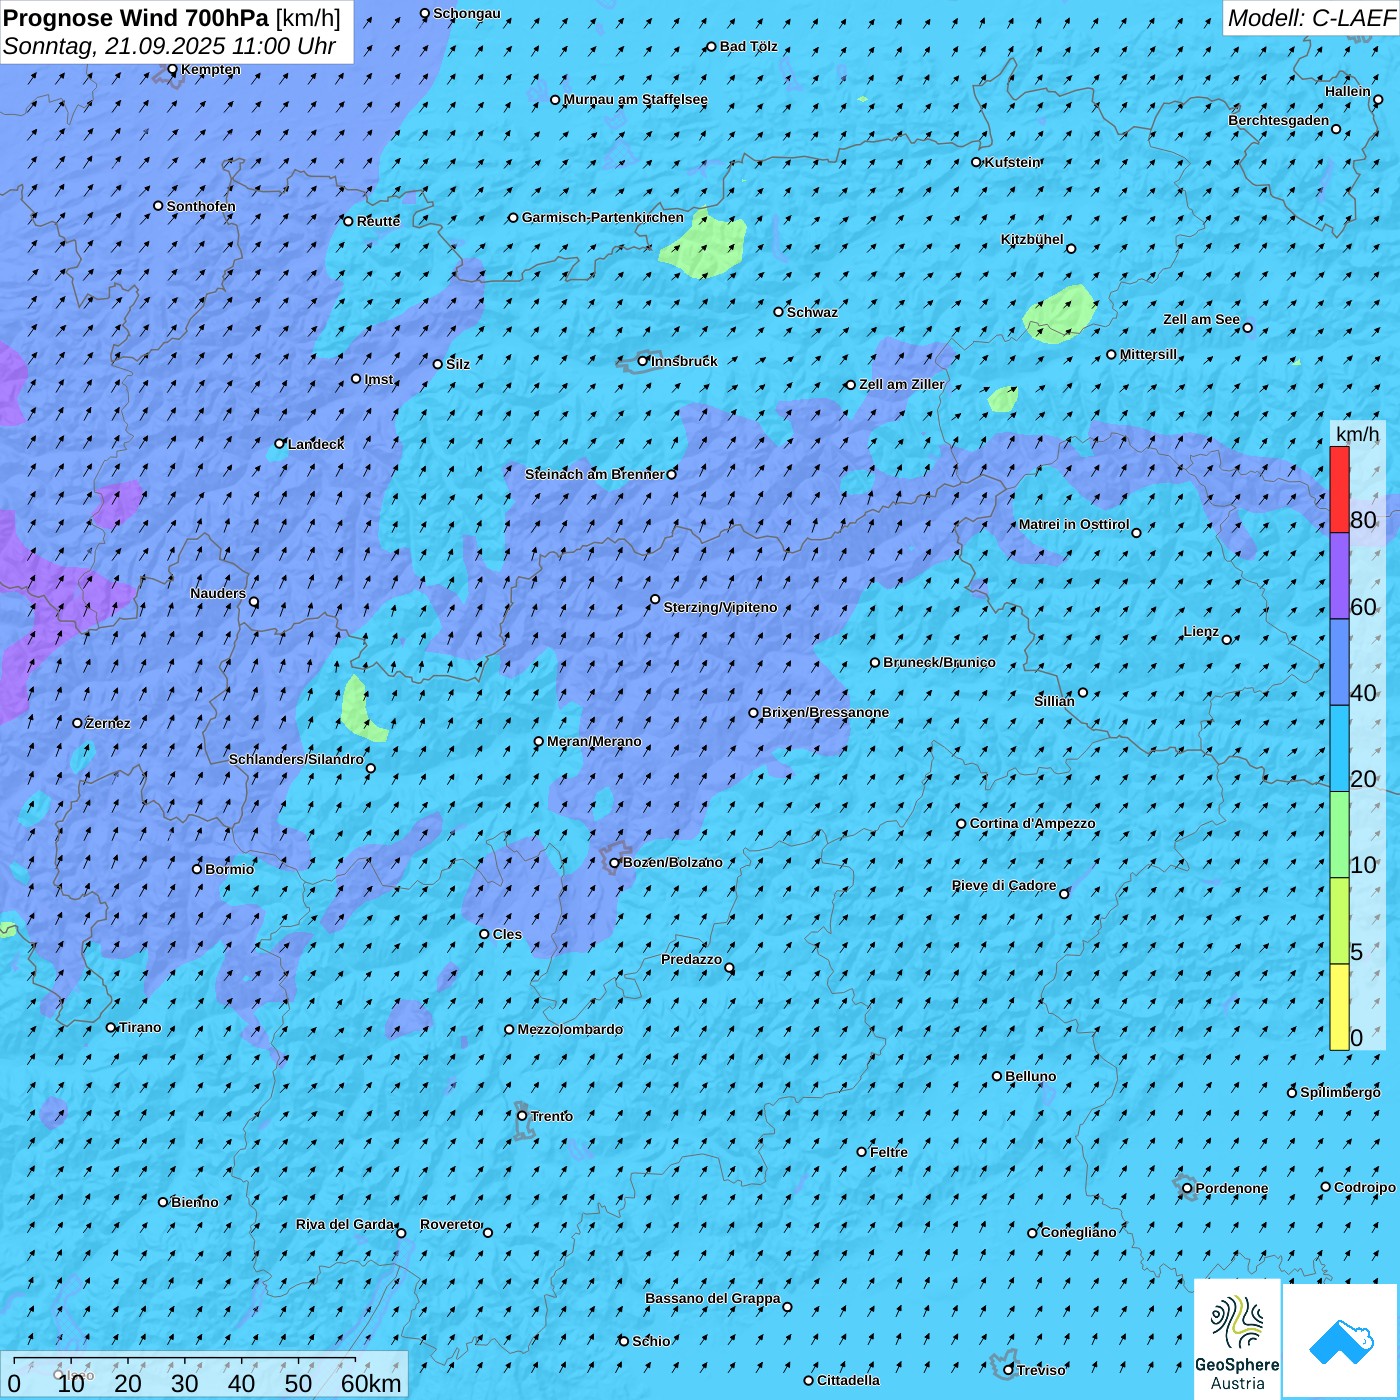
Task: Click the Kufstein city marker
Action: (977, 162)
